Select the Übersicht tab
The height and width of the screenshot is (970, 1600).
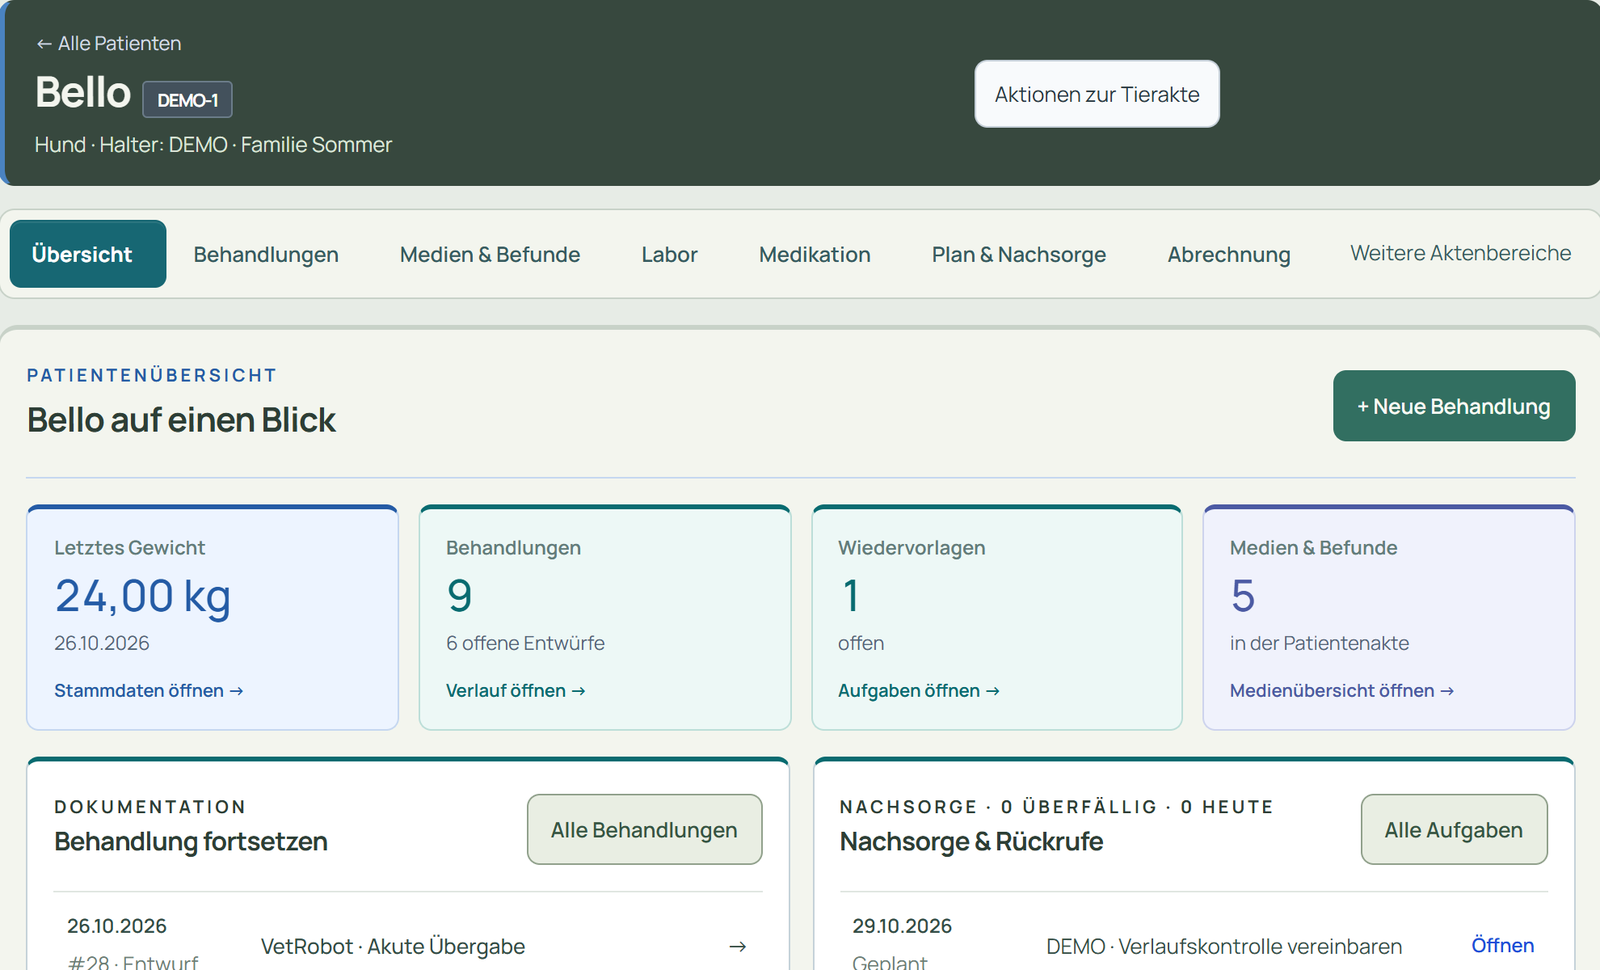tap(88, 254)
